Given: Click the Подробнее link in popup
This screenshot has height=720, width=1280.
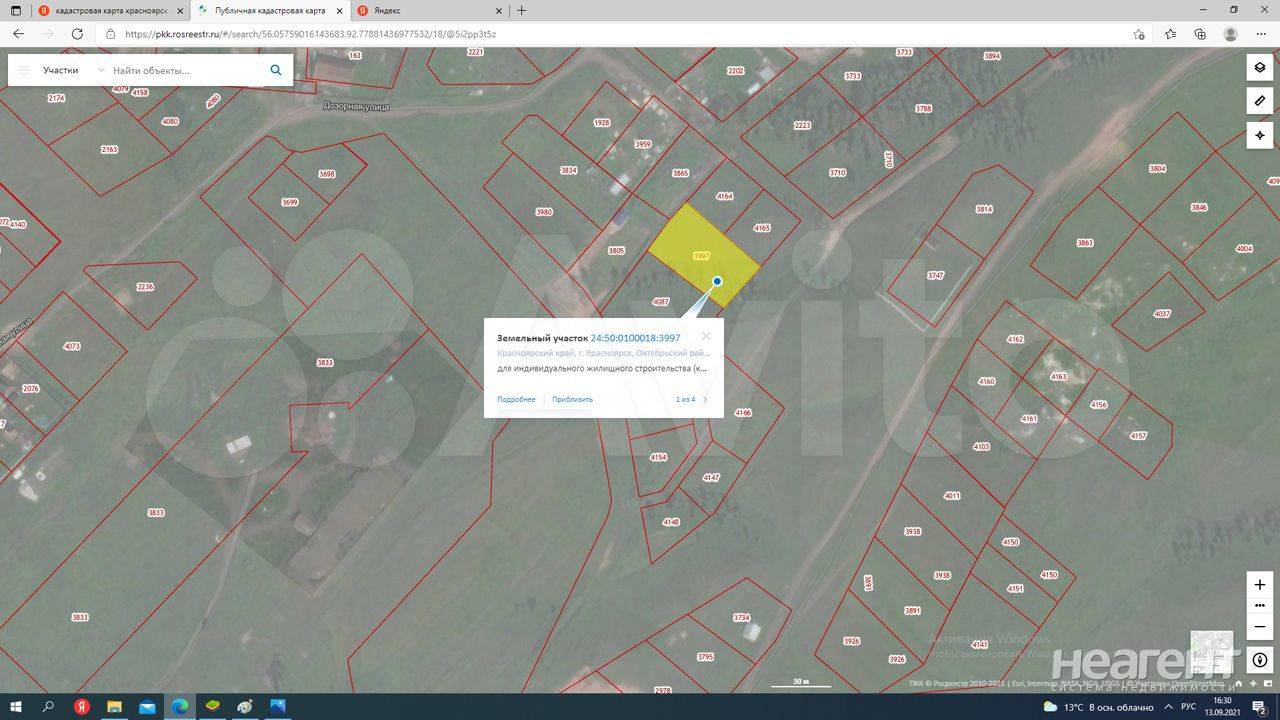Looking at the screenshot, I should coord(516,399).
